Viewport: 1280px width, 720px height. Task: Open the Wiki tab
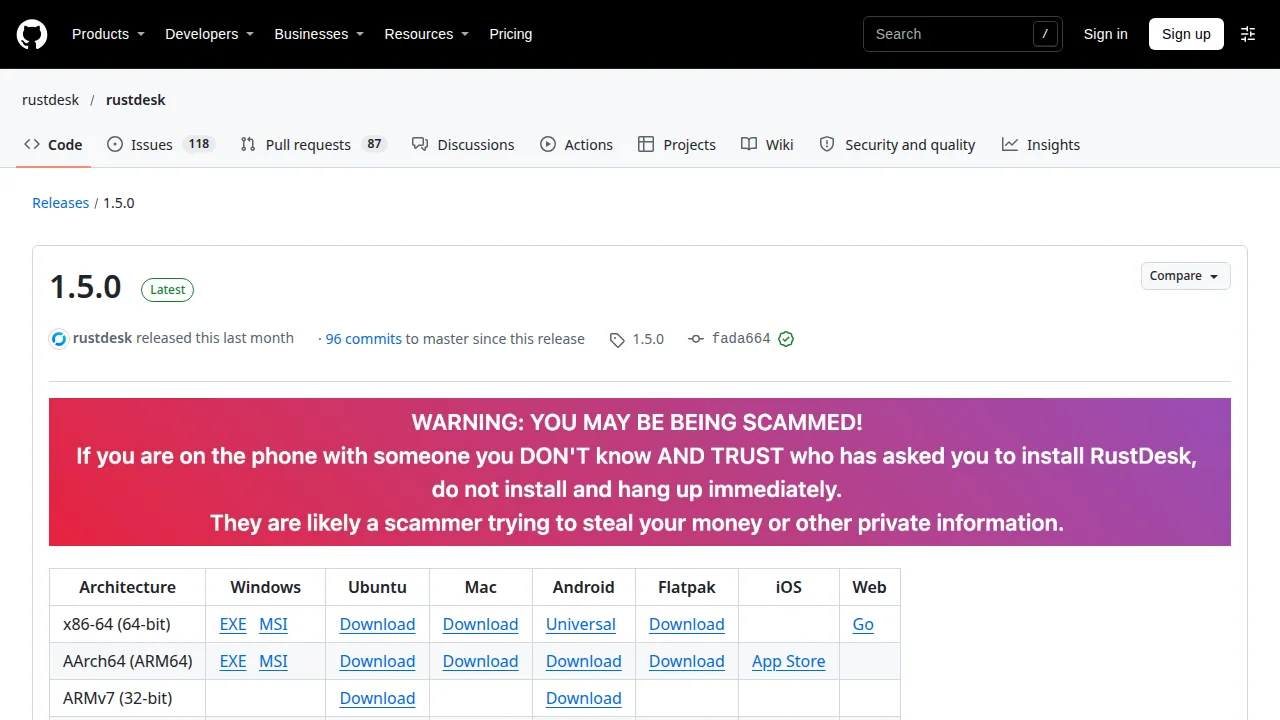coord(767,145)
